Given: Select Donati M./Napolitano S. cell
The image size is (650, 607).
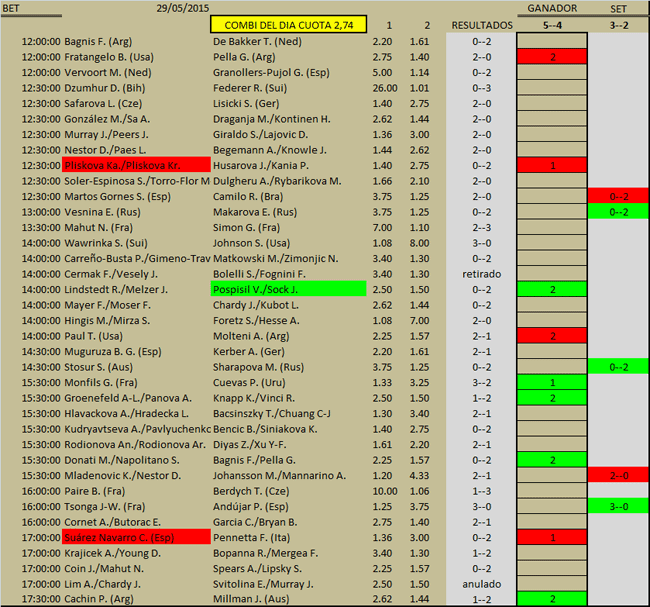Looking at the screenshot, I should point(122,460).
